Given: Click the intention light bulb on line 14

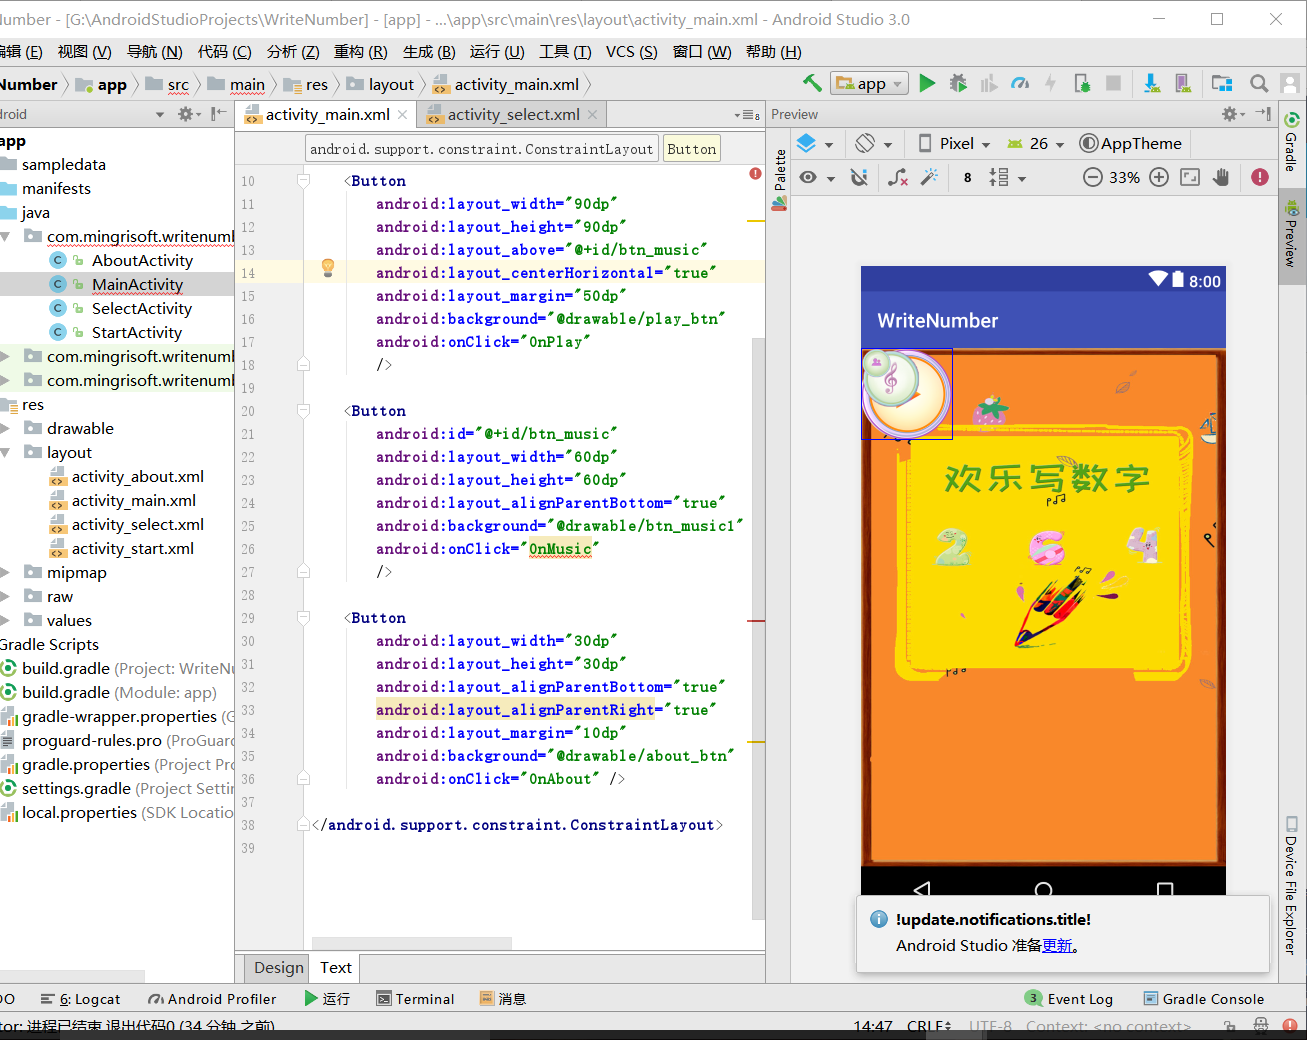Looking at the screenshot, I should point(327,268).
